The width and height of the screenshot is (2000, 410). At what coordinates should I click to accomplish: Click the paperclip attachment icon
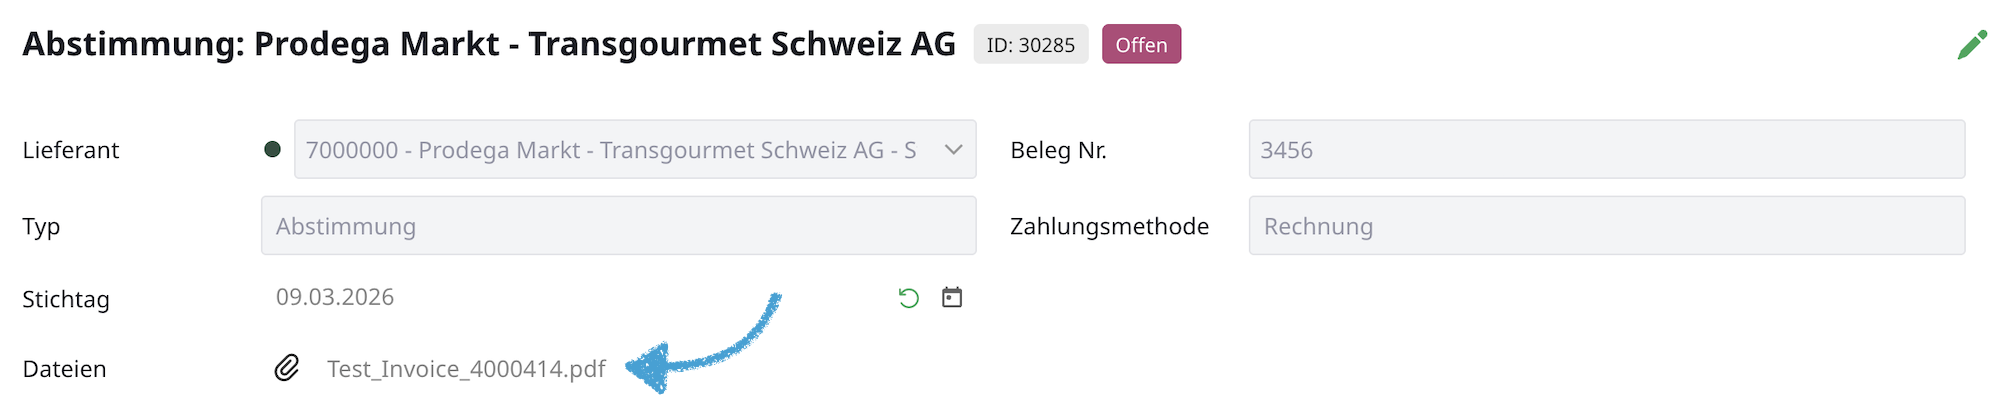coord(287,368)
